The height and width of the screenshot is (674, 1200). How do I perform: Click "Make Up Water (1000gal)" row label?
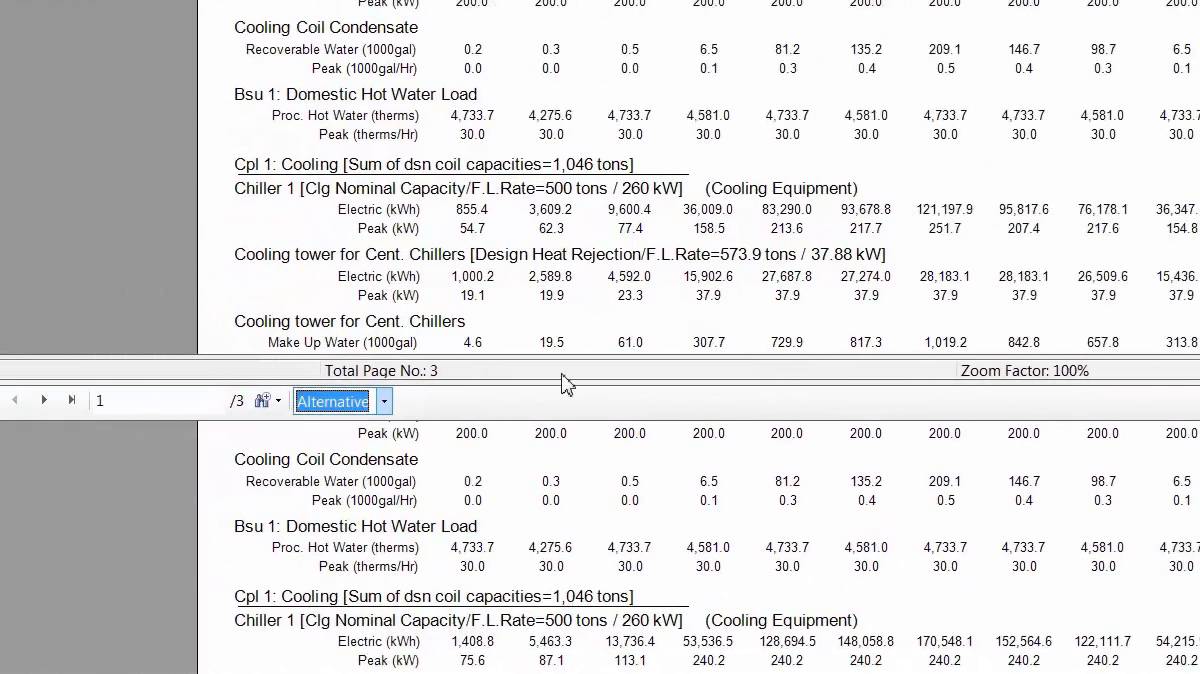[343, 342]
